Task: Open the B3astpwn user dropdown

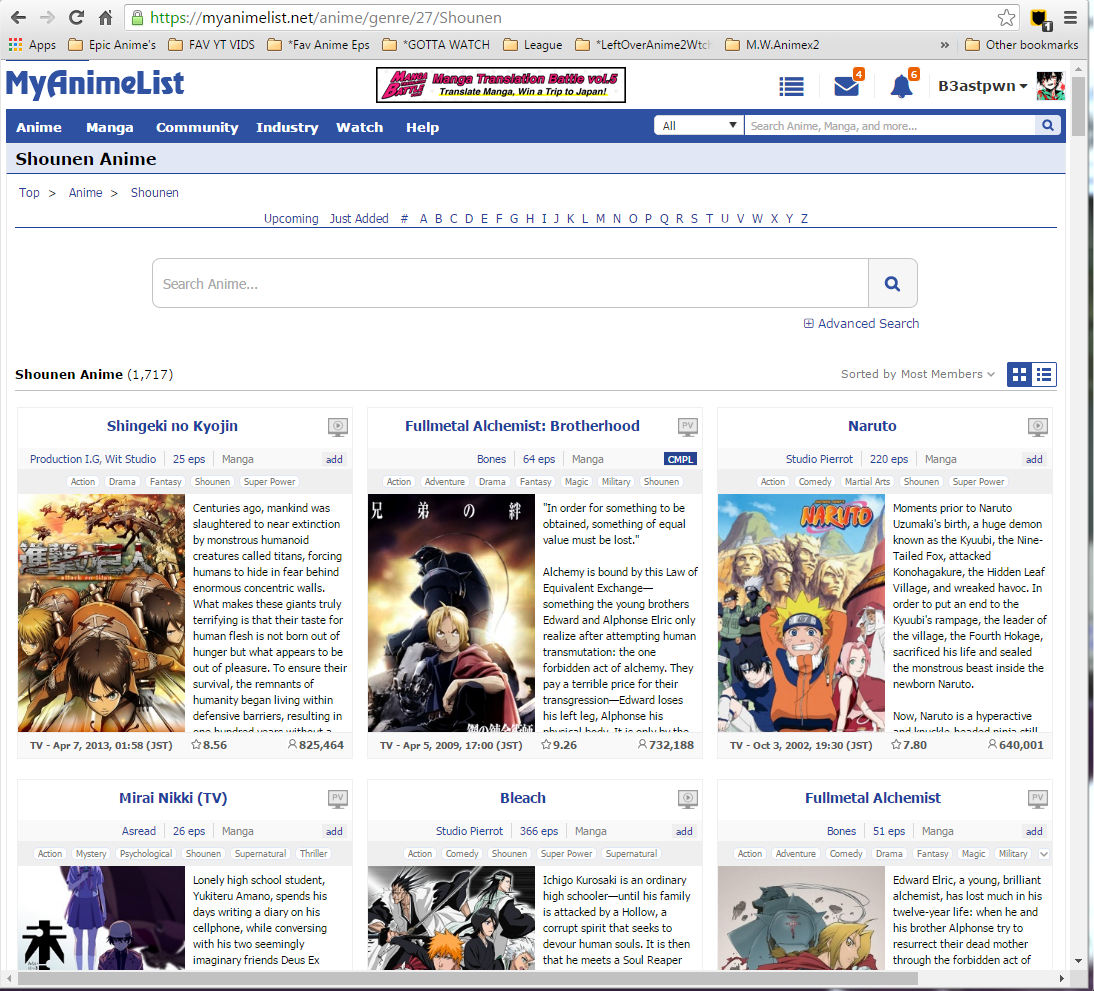Action: coord(982,86)
